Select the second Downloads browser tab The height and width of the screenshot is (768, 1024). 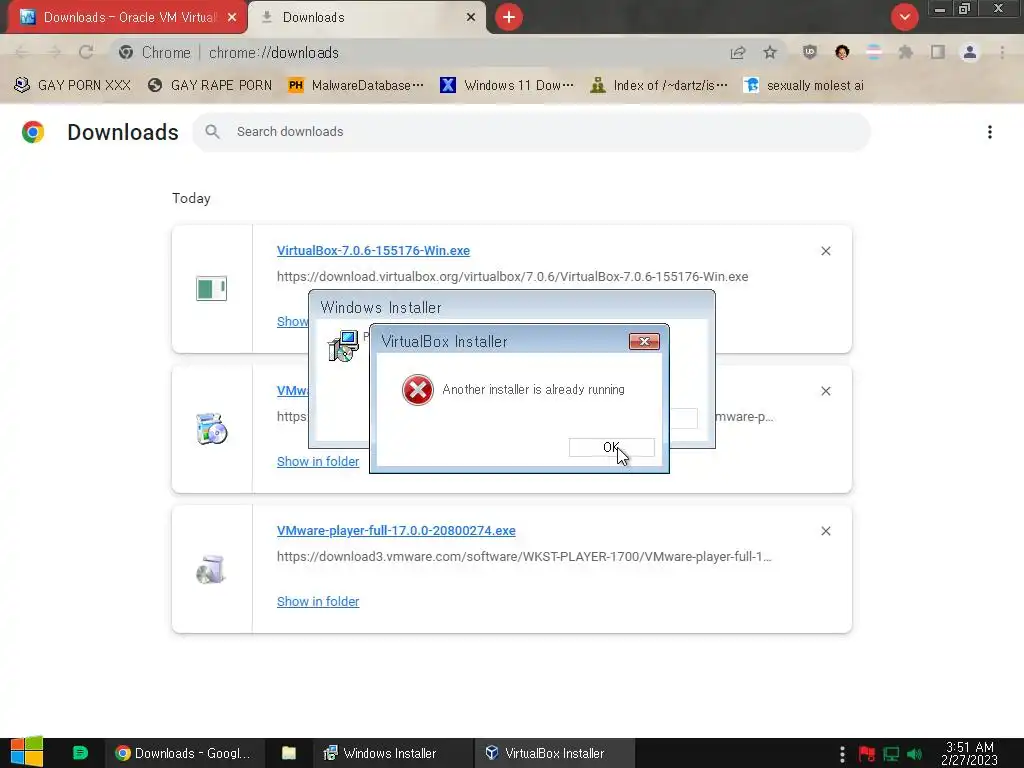[x=366, y=17]
